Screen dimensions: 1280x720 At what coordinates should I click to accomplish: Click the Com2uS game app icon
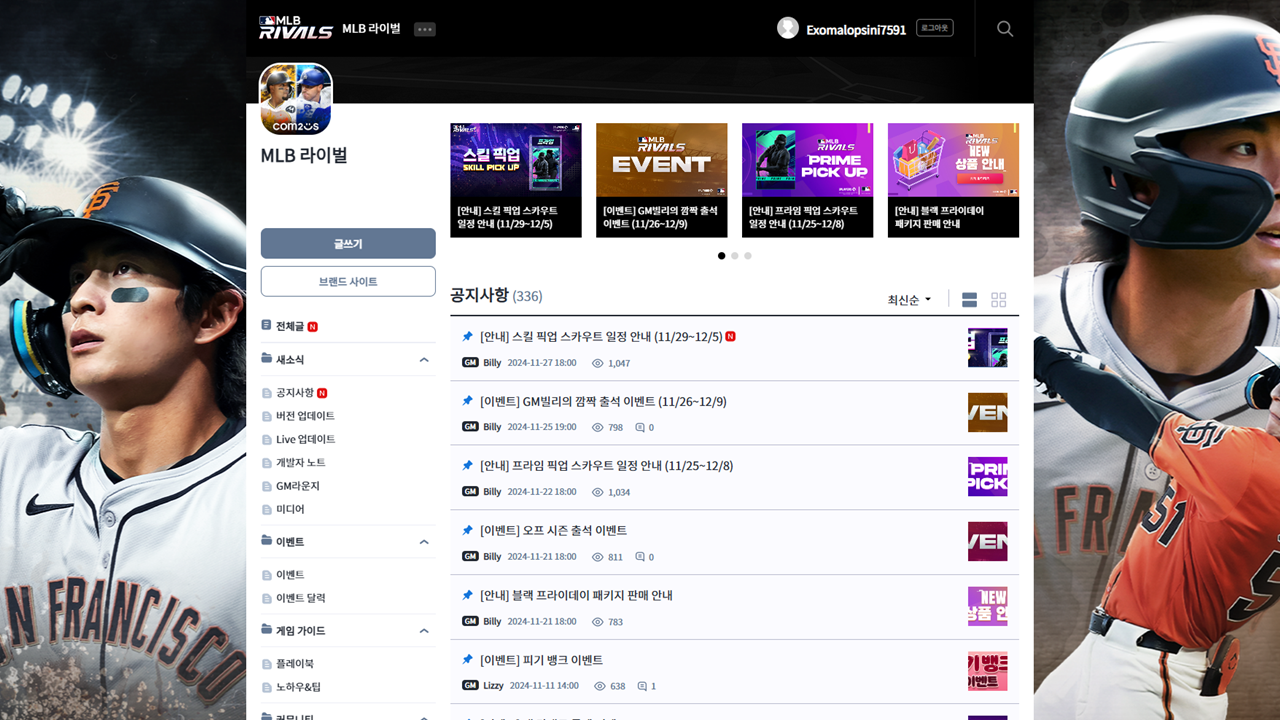(x=296, y=99)
